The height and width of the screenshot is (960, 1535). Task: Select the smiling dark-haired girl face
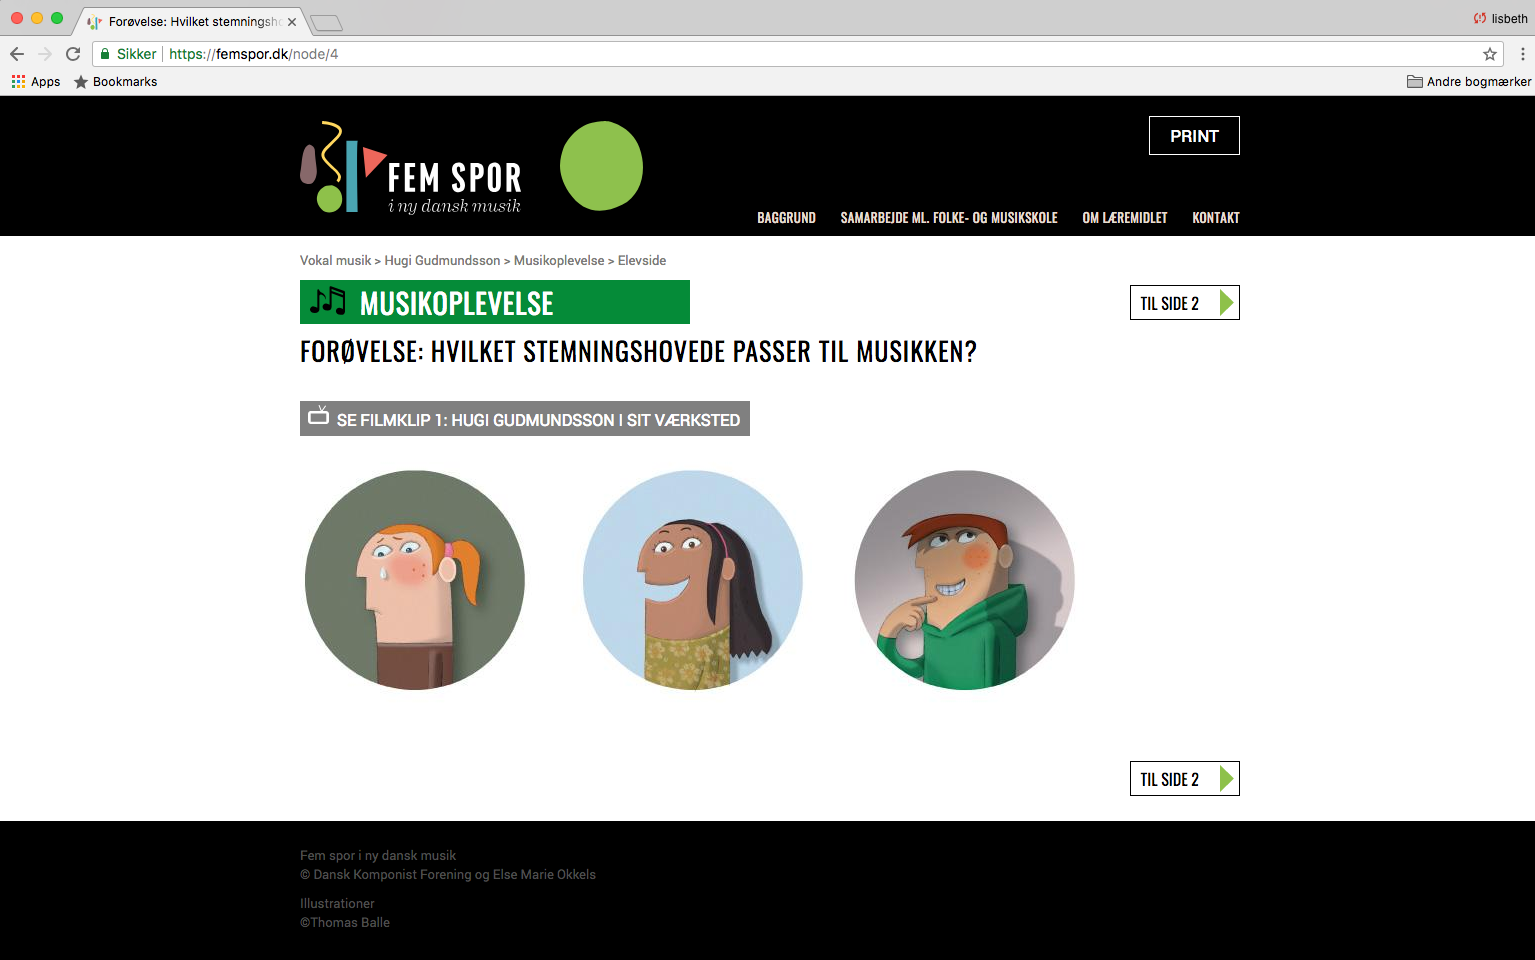(693, 580)
